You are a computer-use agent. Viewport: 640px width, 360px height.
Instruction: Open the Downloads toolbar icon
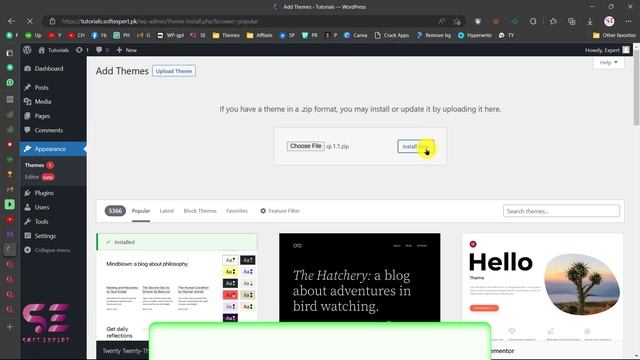[x=590, y=21]
